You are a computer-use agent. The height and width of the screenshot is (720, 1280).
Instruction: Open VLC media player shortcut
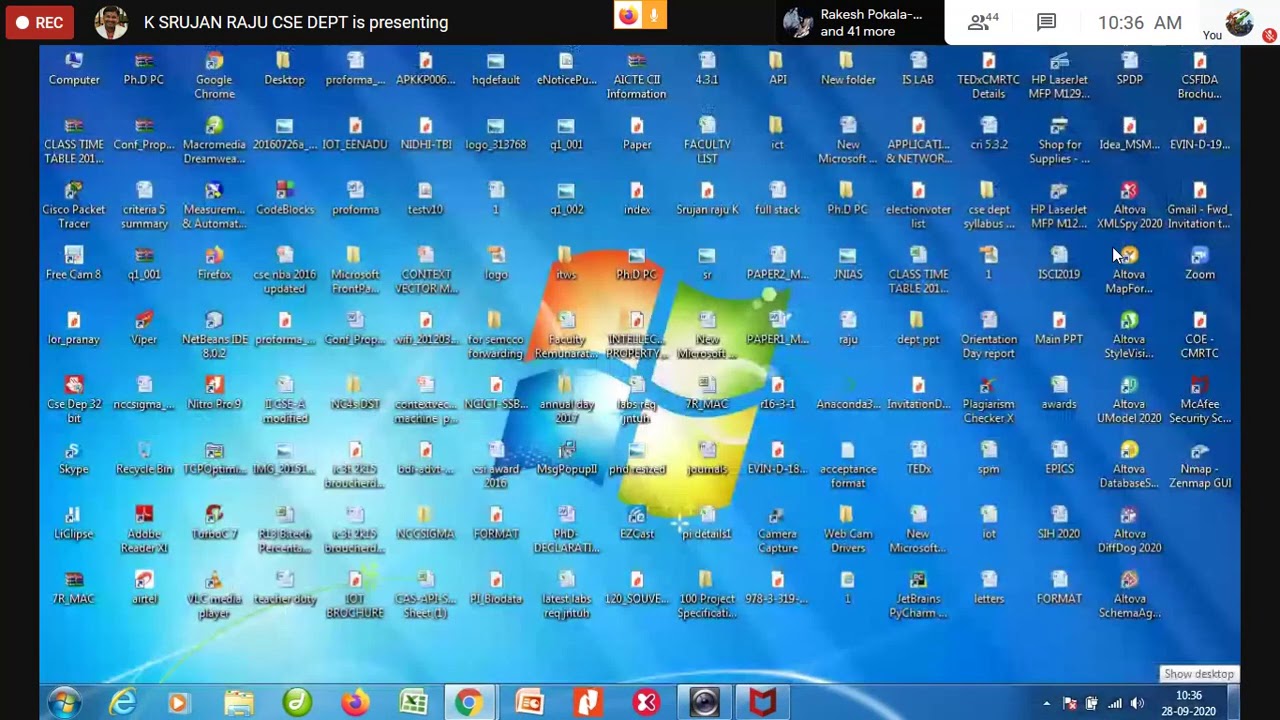point(214,596)
